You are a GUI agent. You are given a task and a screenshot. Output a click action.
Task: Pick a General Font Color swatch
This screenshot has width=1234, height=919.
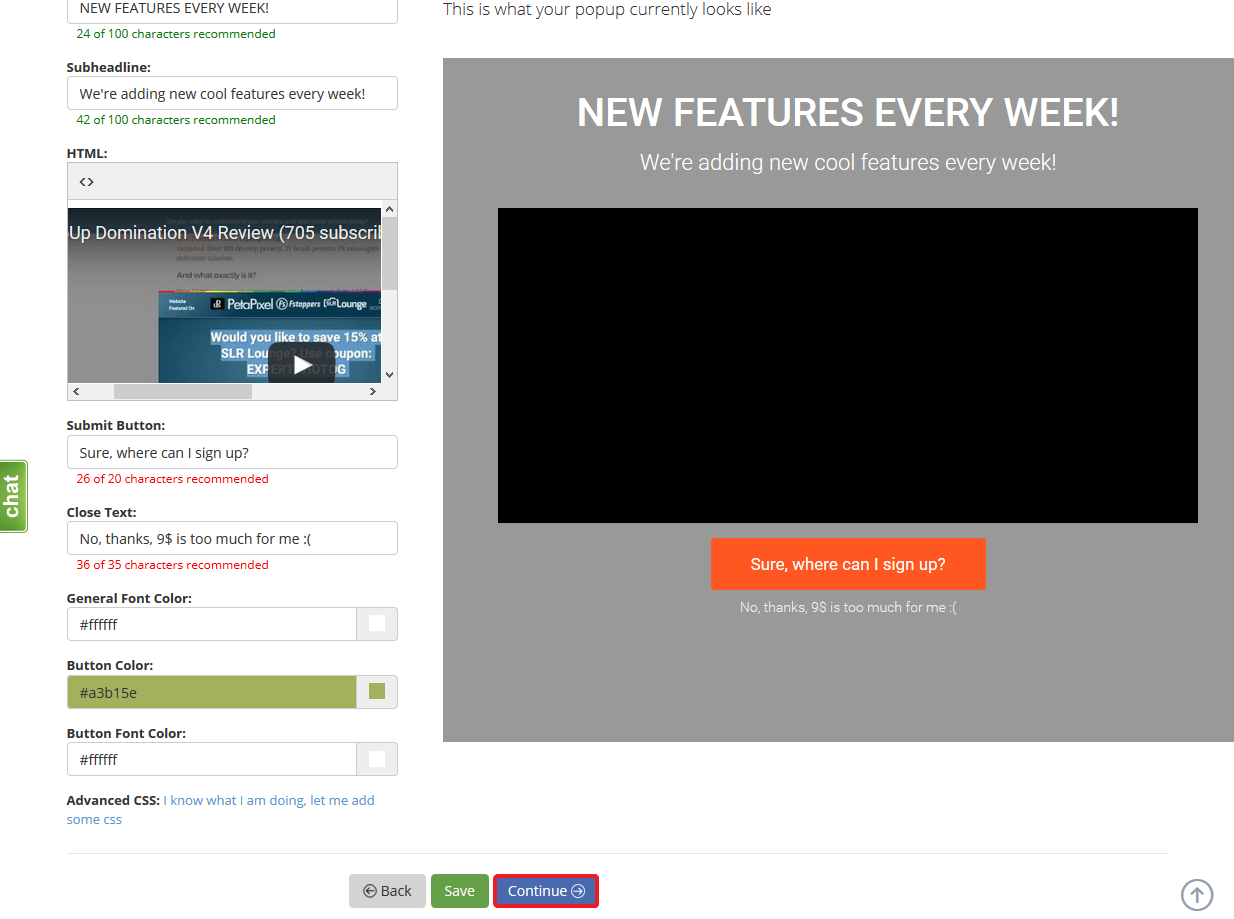pyautogui.click(x=377, y=624)
